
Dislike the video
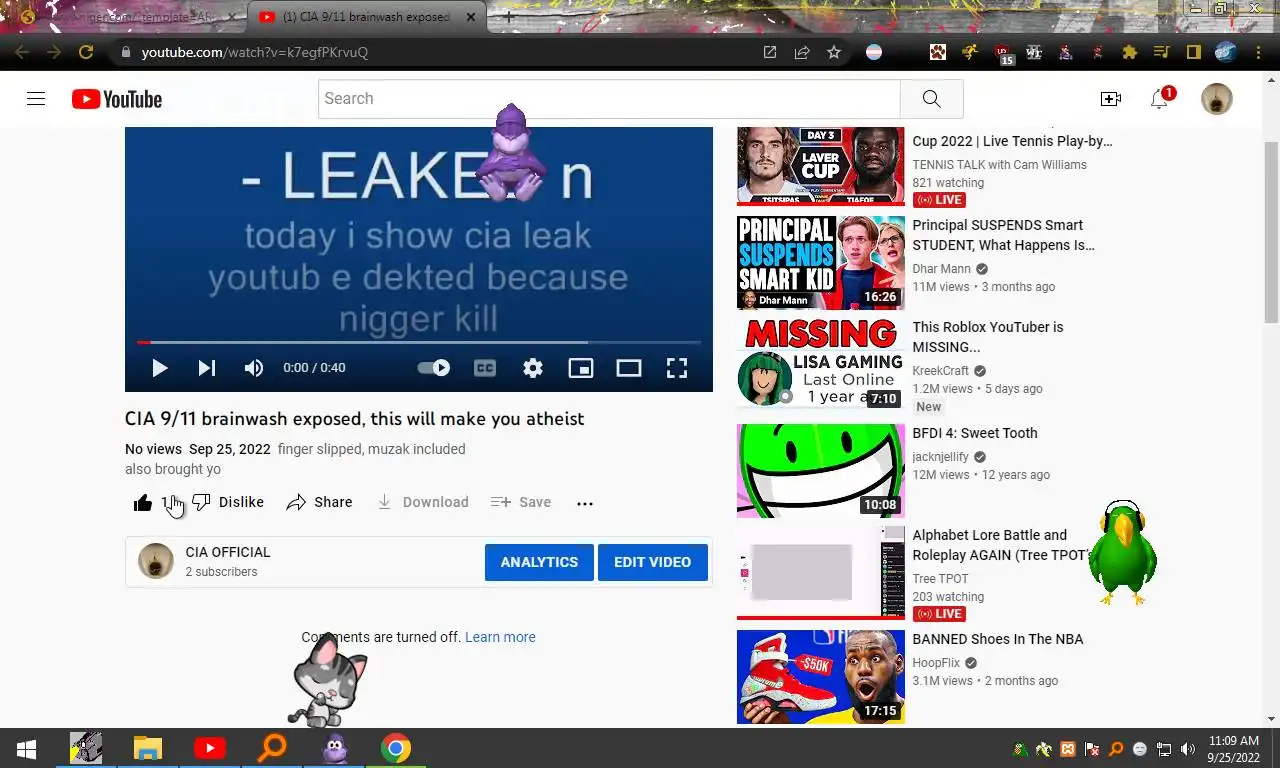228,503
